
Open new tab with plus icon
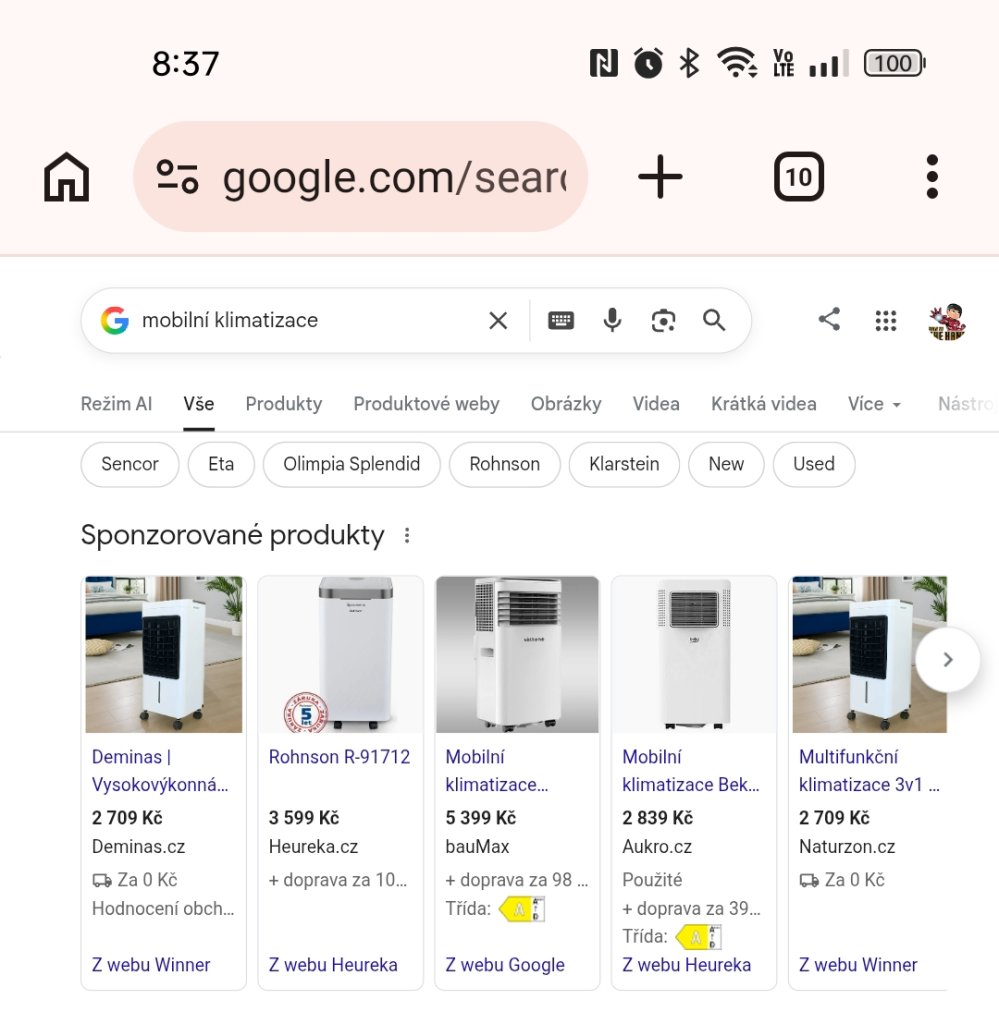point(659,176)
